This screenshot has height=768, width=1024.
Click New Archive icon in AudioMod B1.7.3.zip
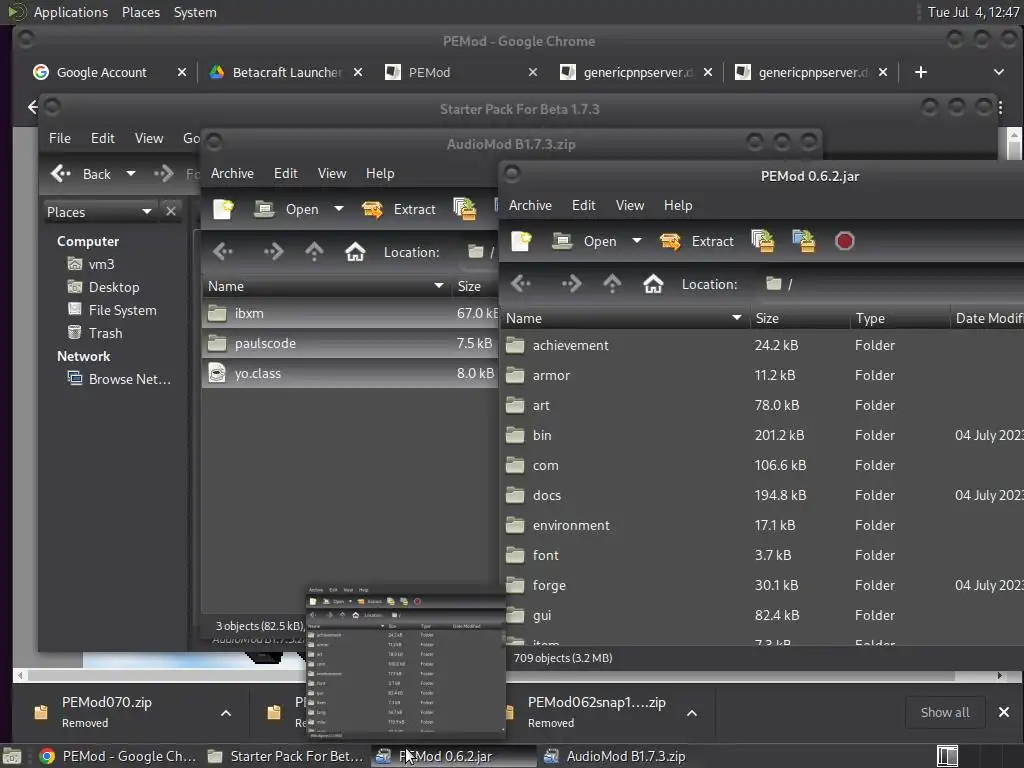(223, 209)
